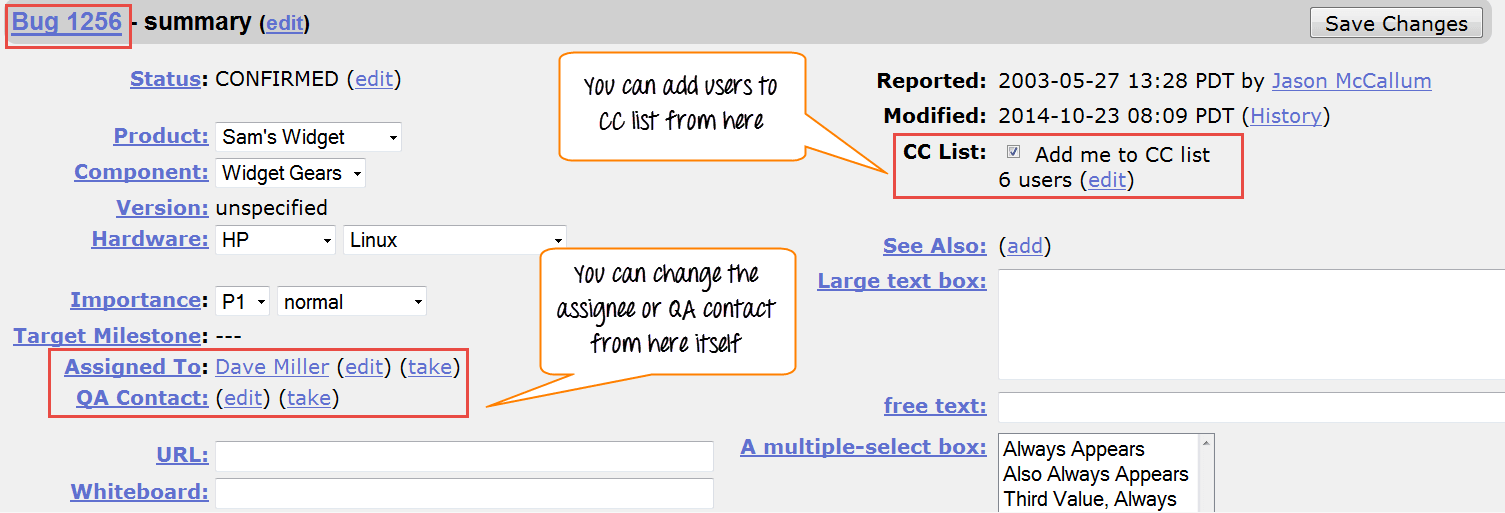Expand the Component dropdown with Widget Gears
This screenshot has width=1505, height=513.
[290, 173]
